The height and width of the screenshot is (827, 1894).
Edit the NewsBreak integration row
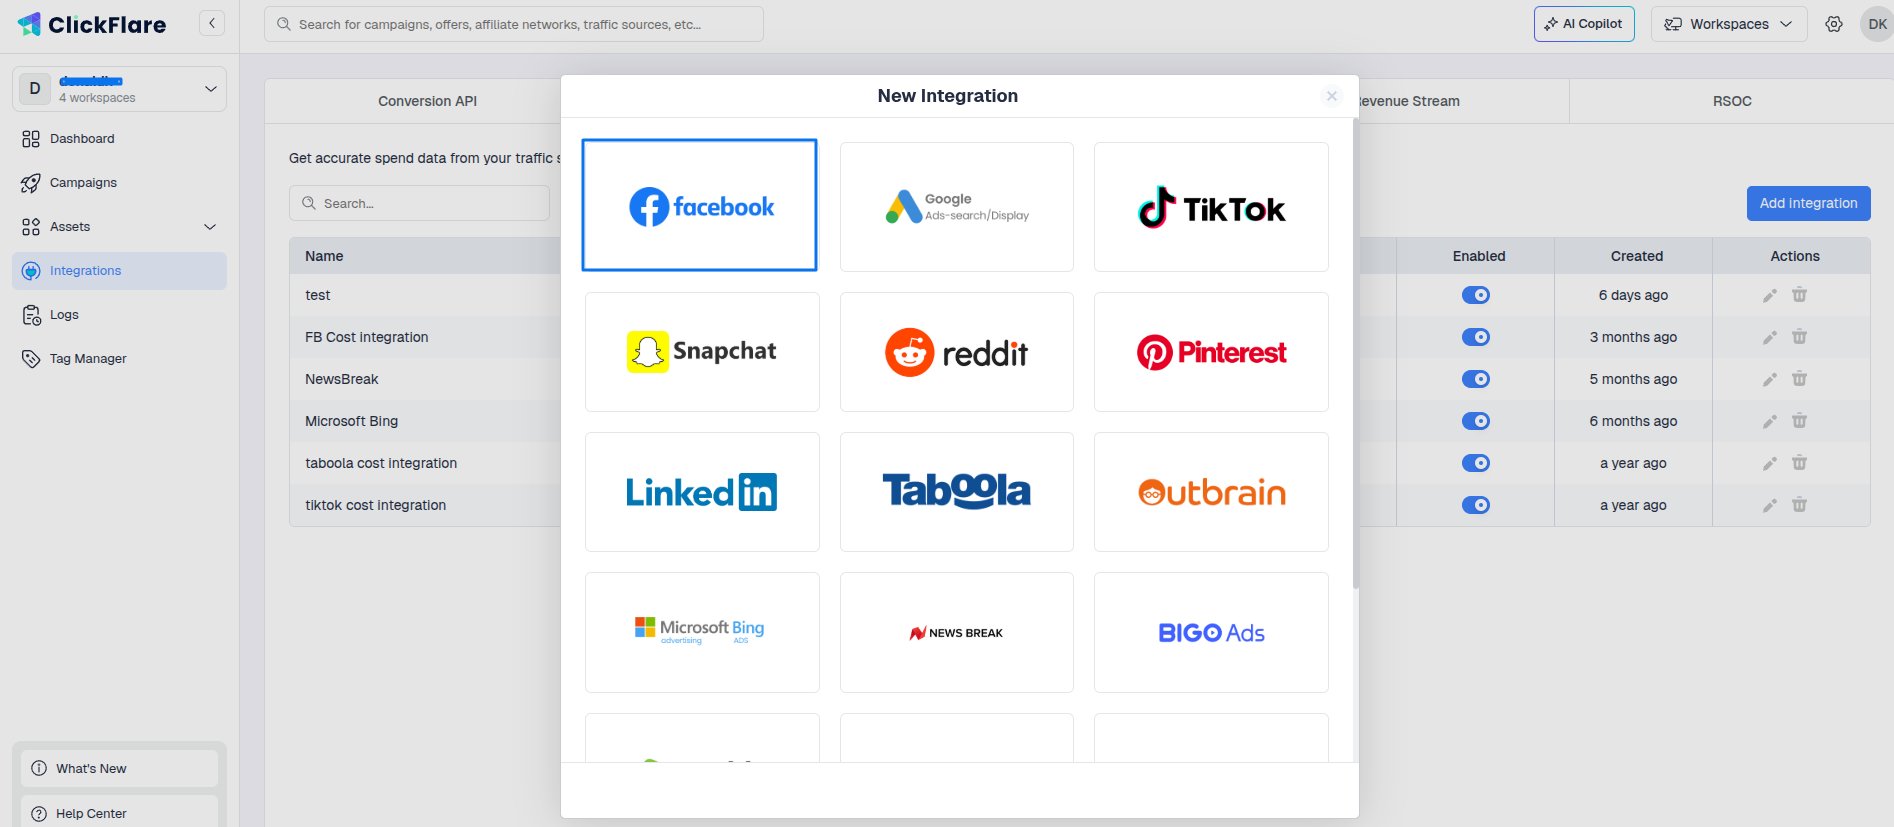pyautogui.click(x=1769, y=379)
